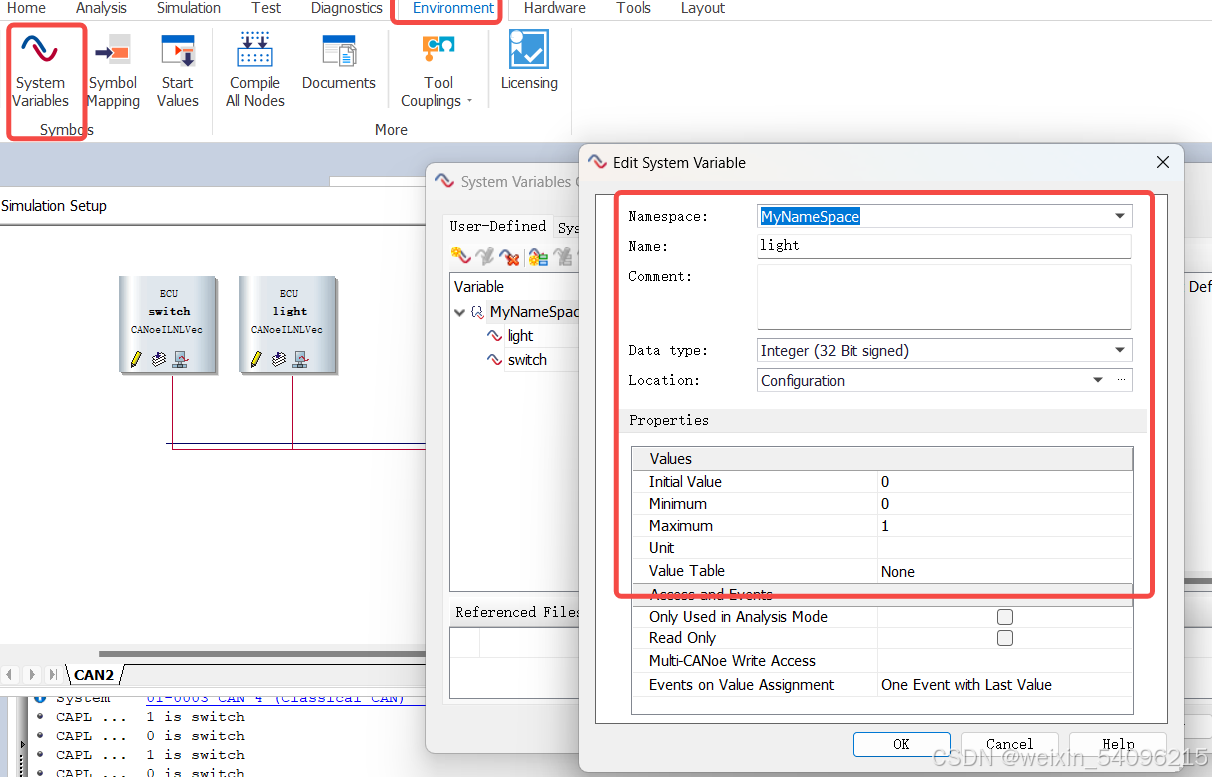The image size is (1212, 777).
Task: Switch to the Simulation ribbon tab
Action: tap(189, 8)
